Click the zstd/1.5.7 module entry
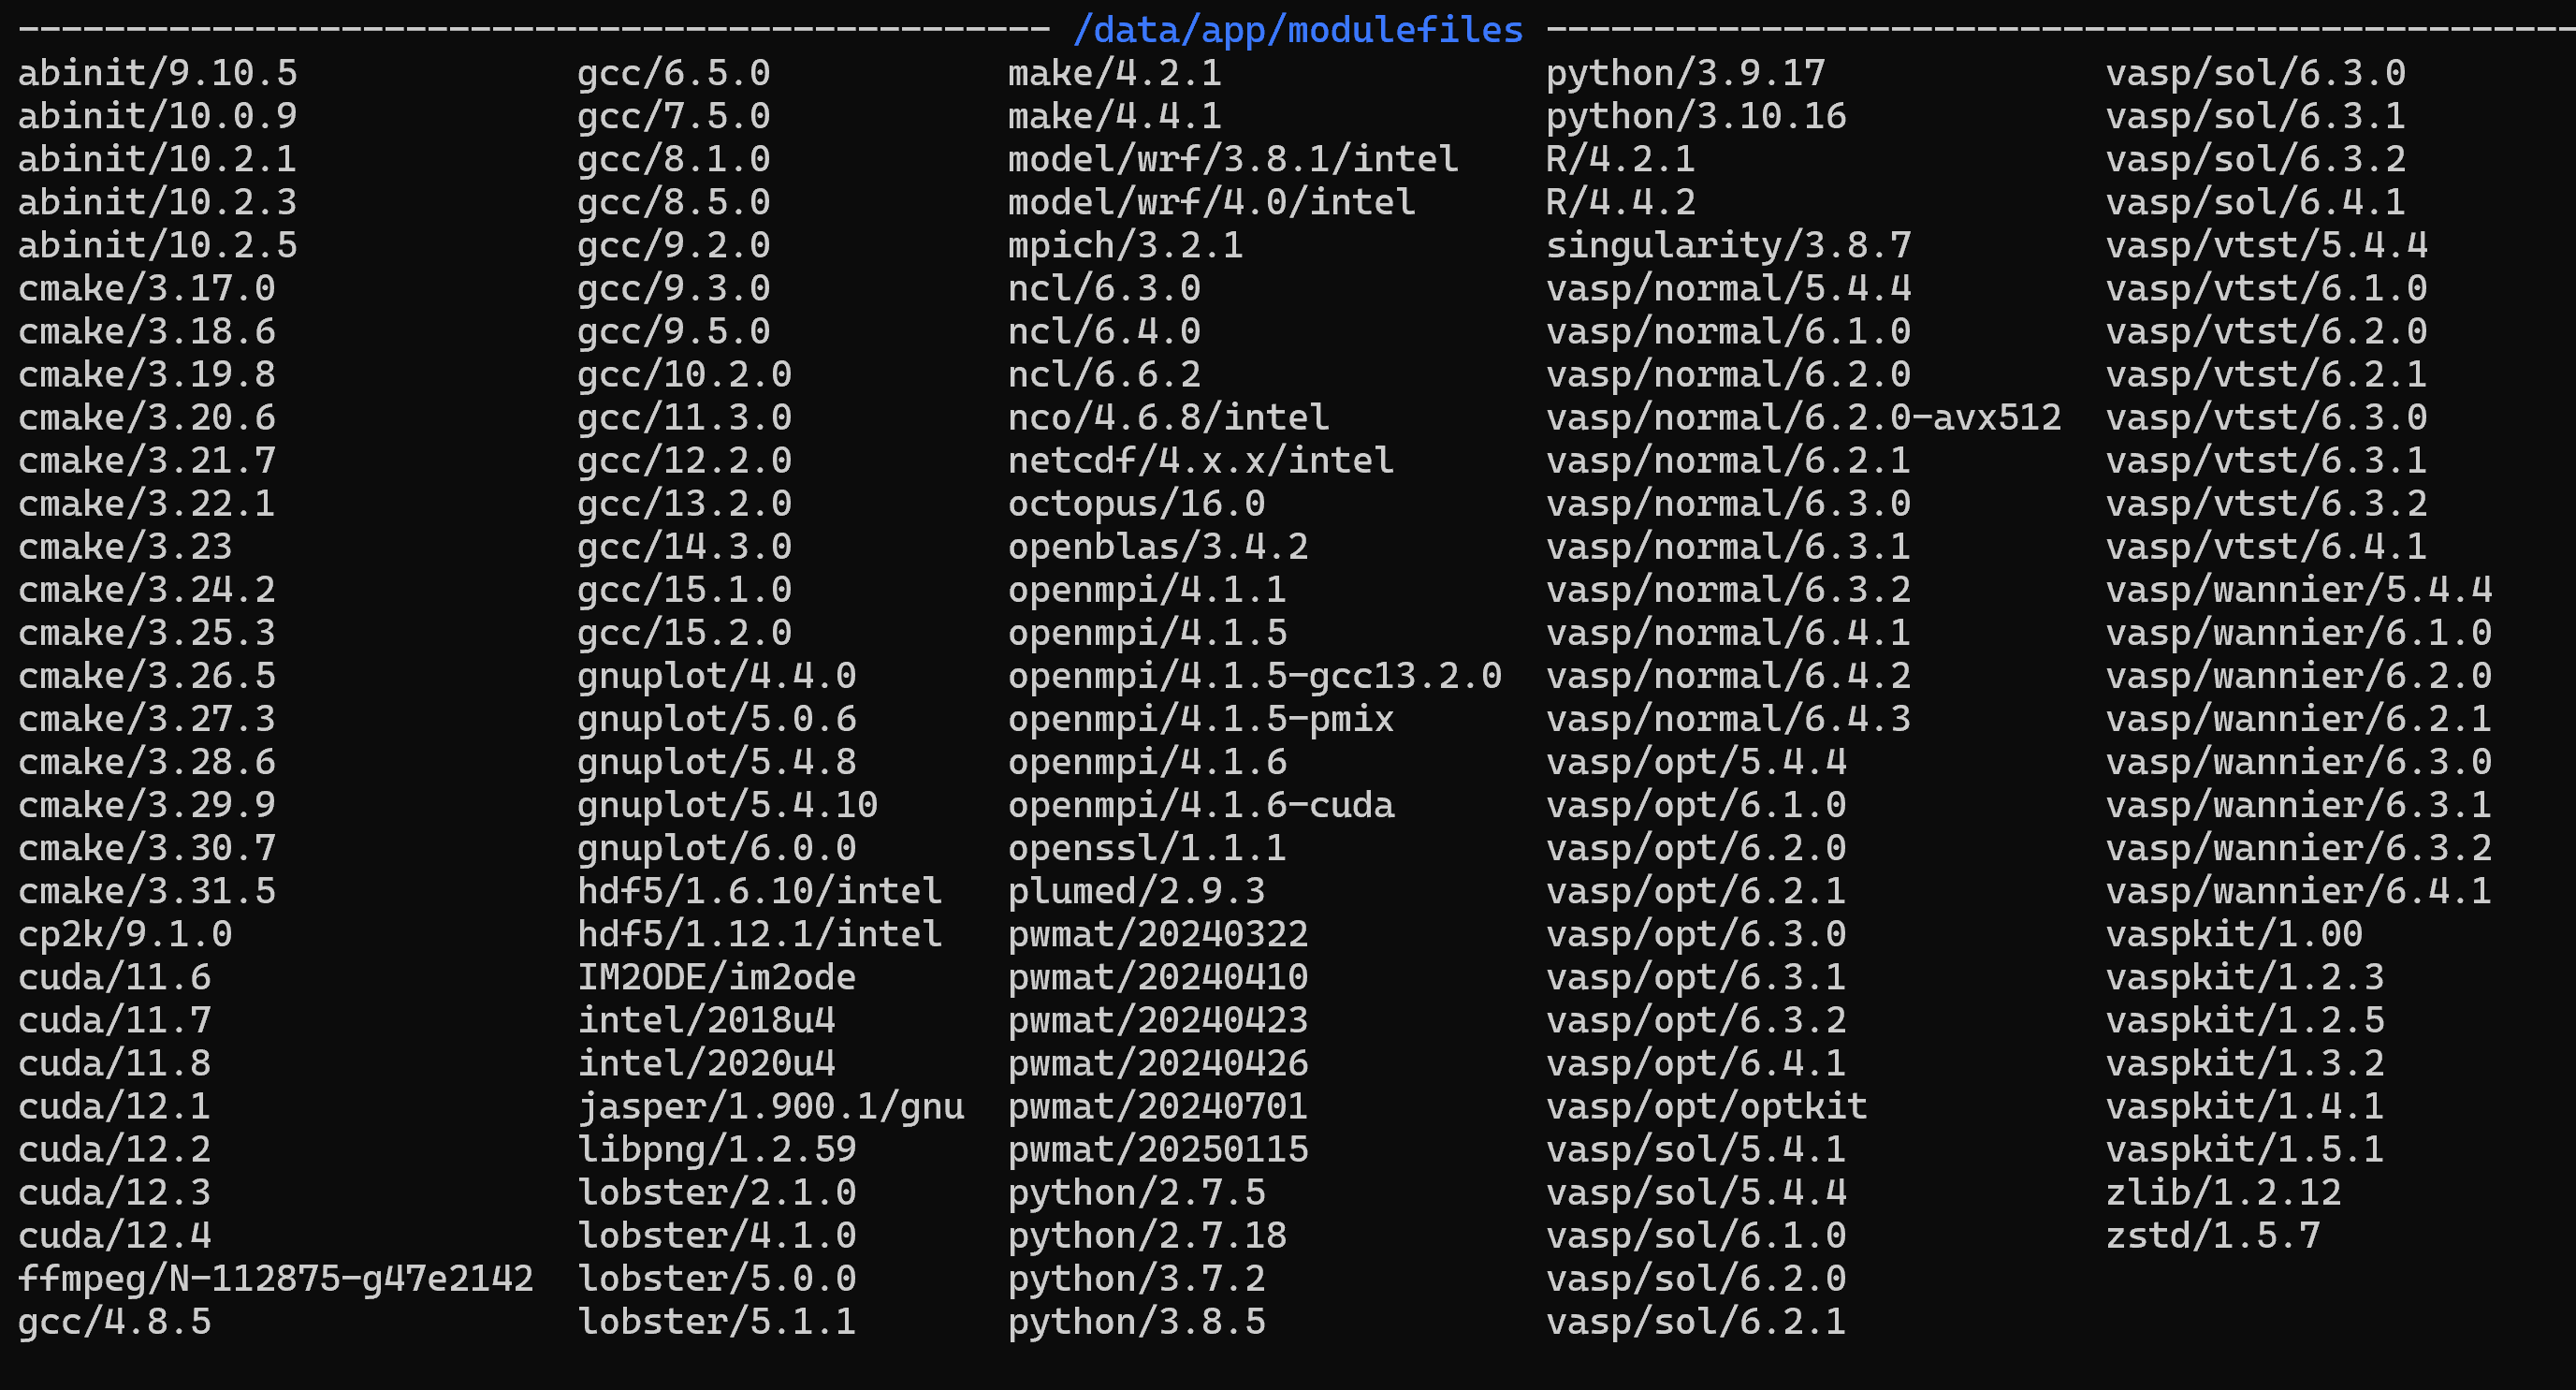2576x1390 pixels. 2212,1236
